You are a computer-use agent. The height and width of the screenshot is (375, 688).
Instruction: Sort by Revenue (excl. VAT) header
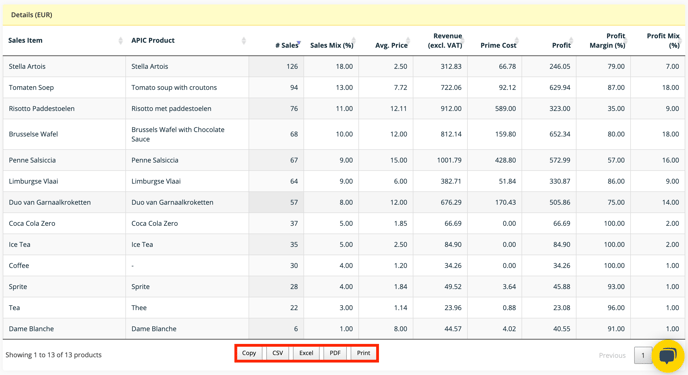444,40
